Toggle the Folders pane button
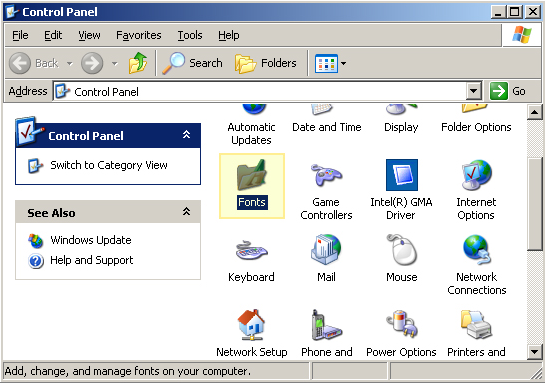This screenshot has height=383, width=545. (266, 63)
